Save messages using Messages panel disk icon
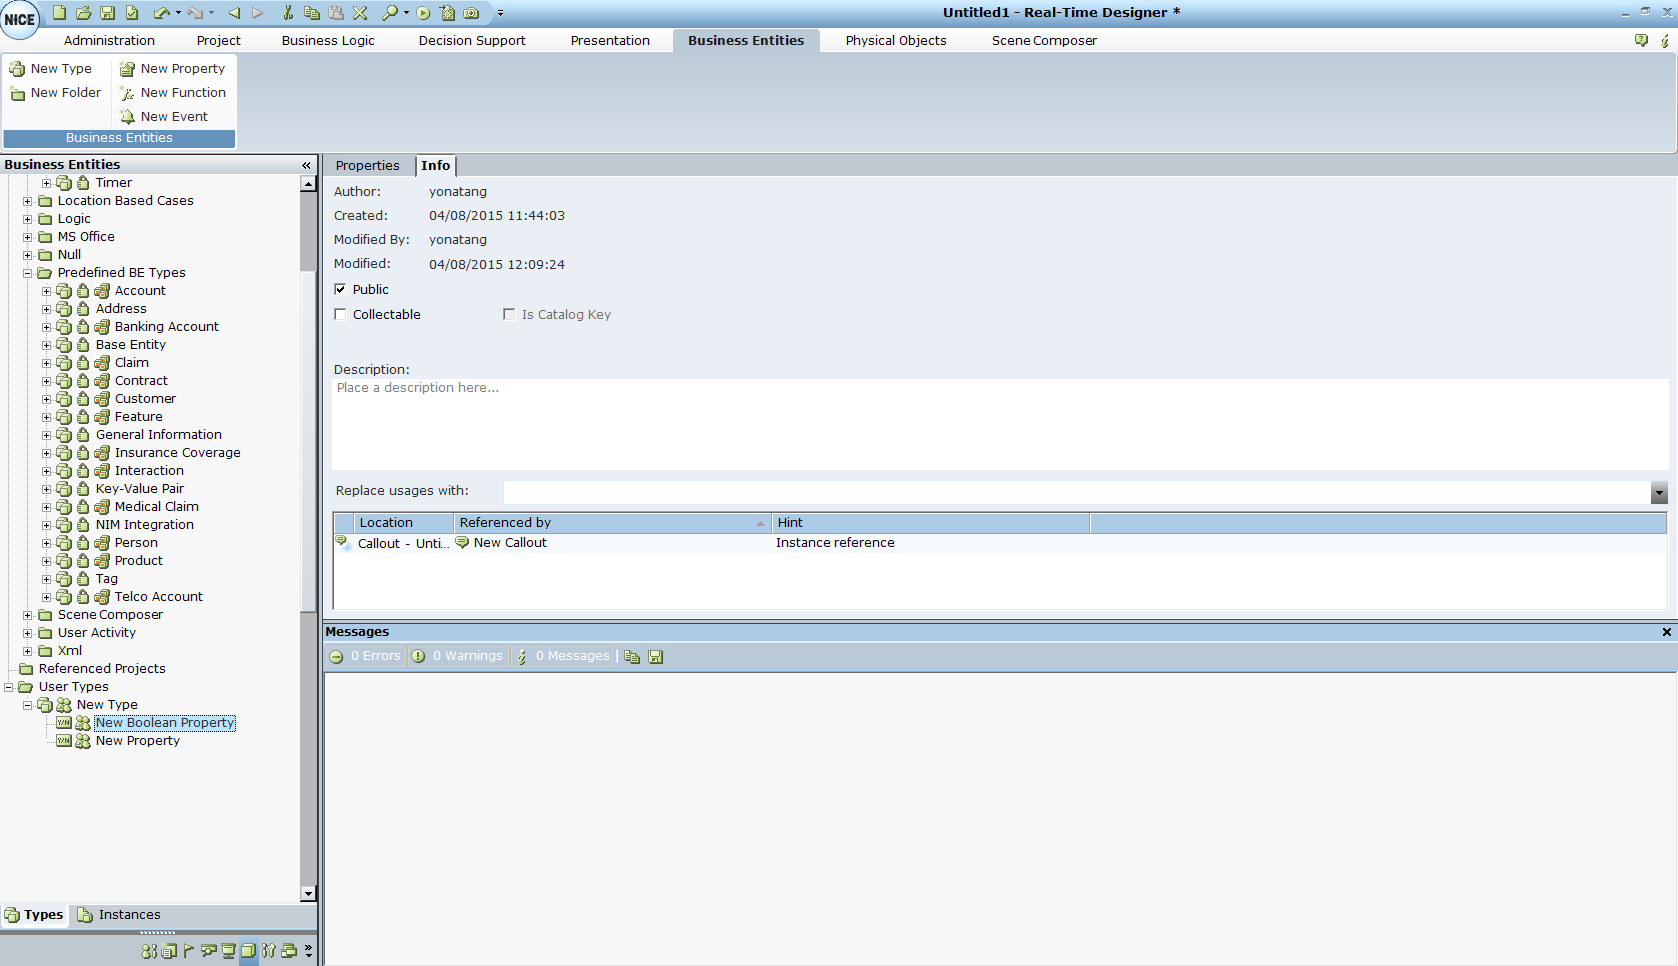Viewport: 1678px width, 966px height. click(656, 657)
